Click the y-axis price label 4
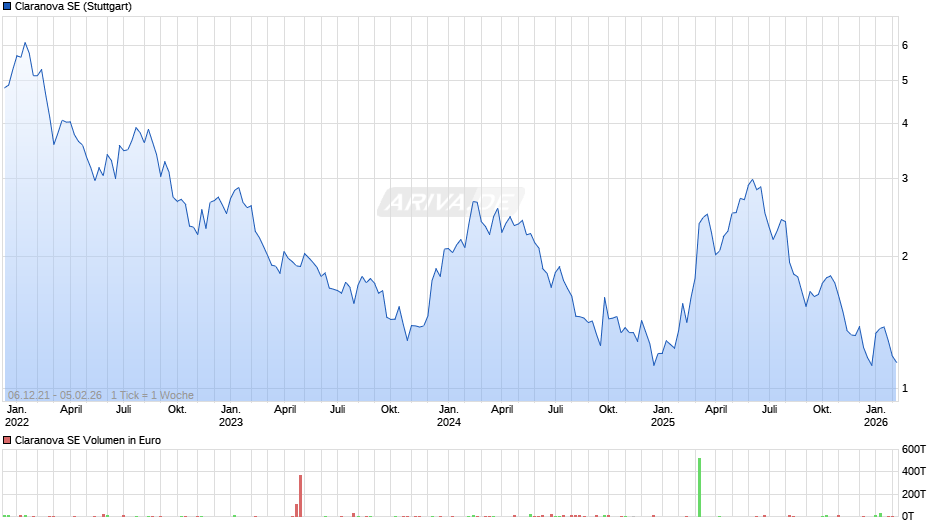This screenshot has height=526, width=940. pyautogui.click(x=905, y=124)
